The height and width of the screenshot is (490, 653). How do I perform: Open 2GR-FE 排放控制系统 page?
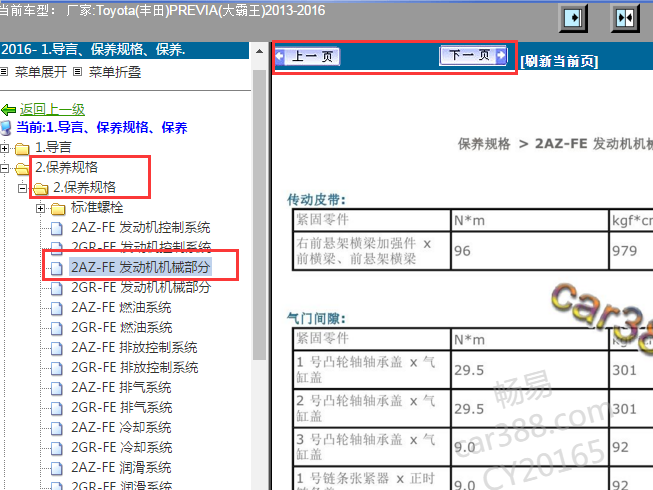coord(135,367)
